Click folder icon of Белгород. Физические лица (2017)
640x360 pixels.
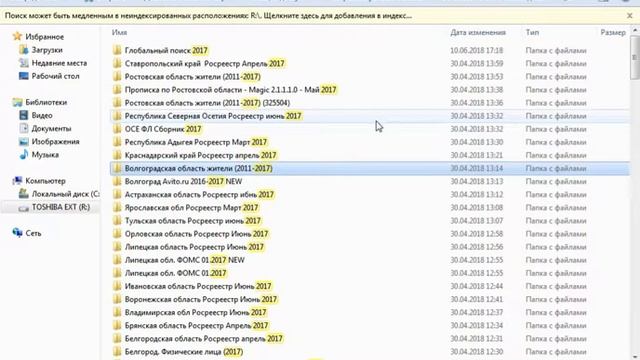117,351
